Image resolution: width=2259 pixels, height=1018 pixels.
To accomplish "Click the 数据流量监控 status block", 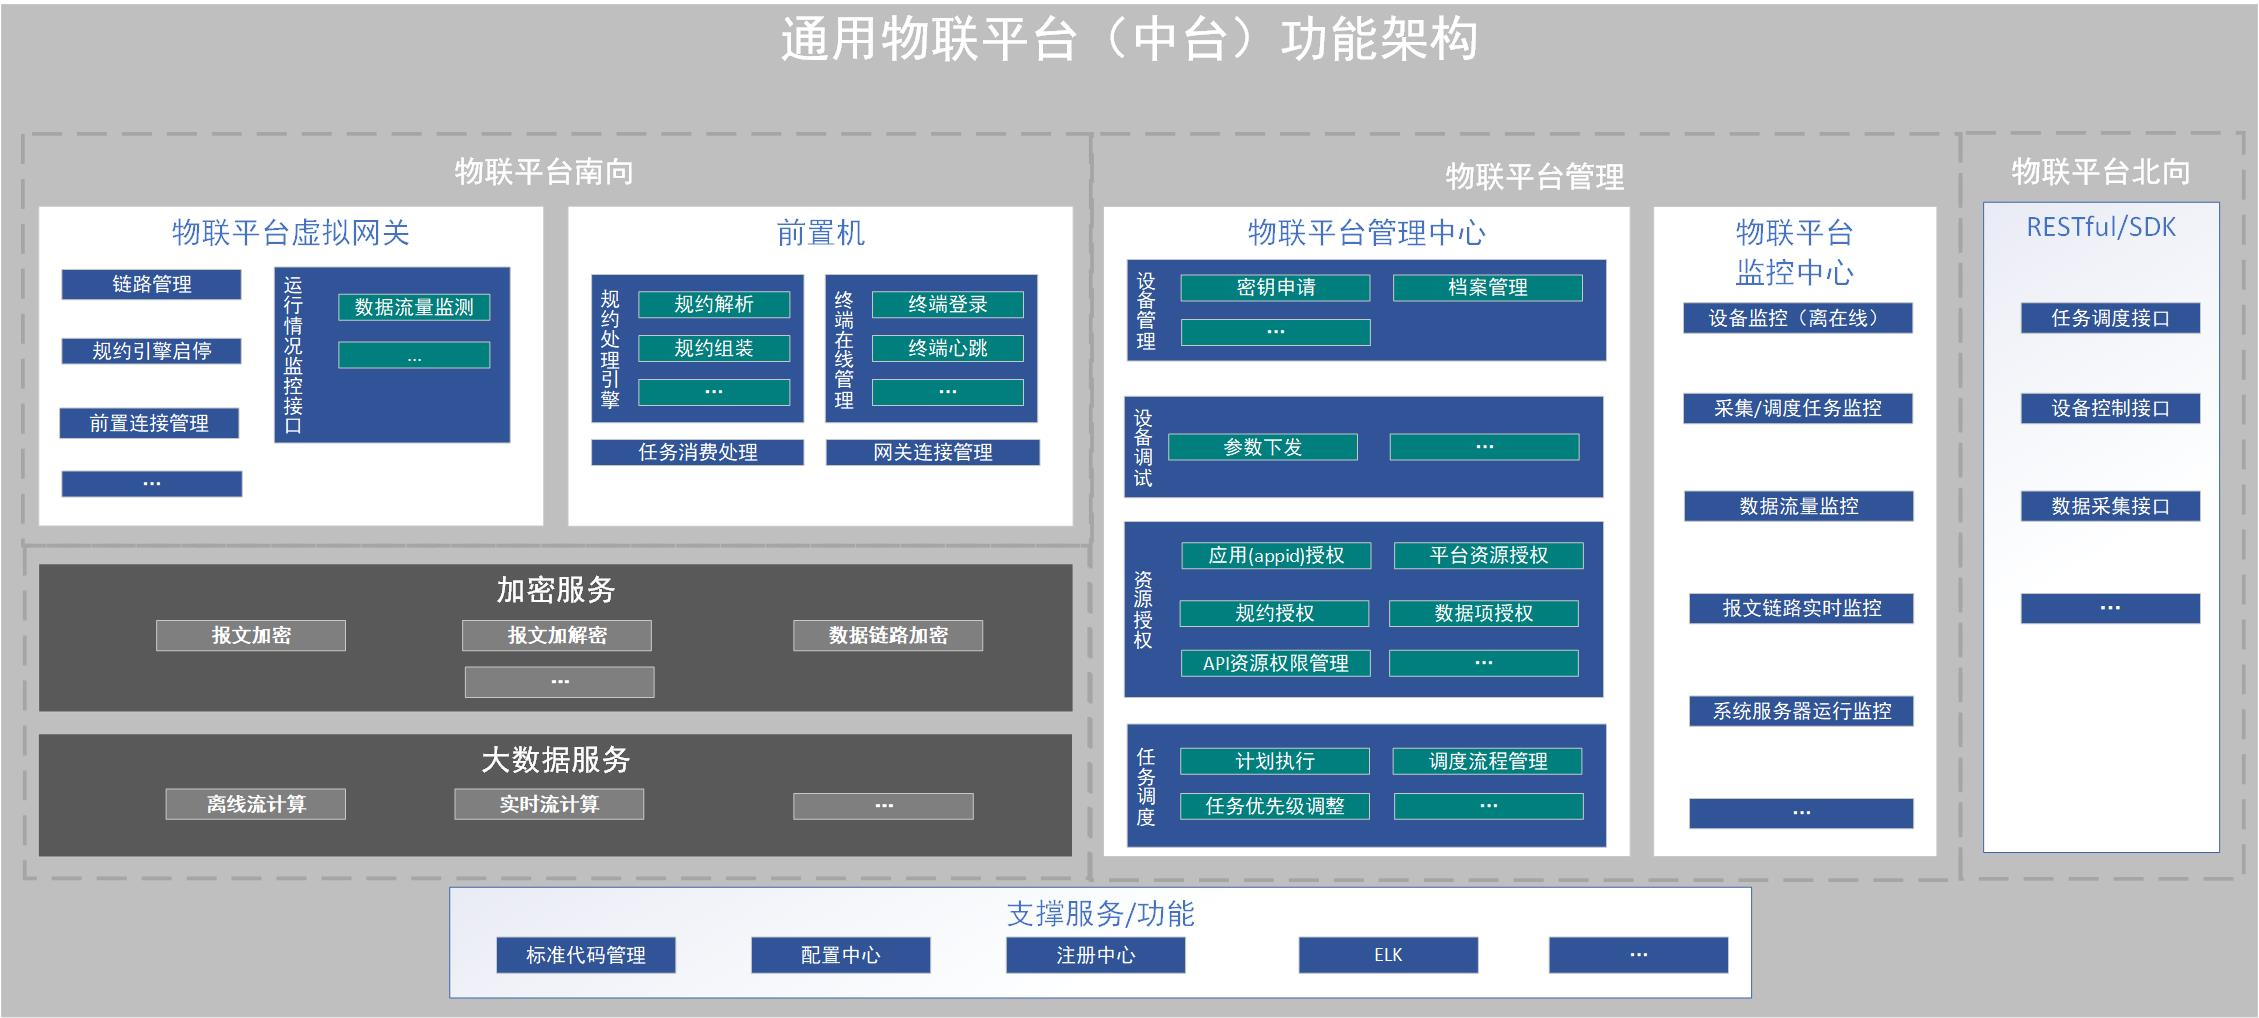I will pyautogui.click(x=1800, y=507).
